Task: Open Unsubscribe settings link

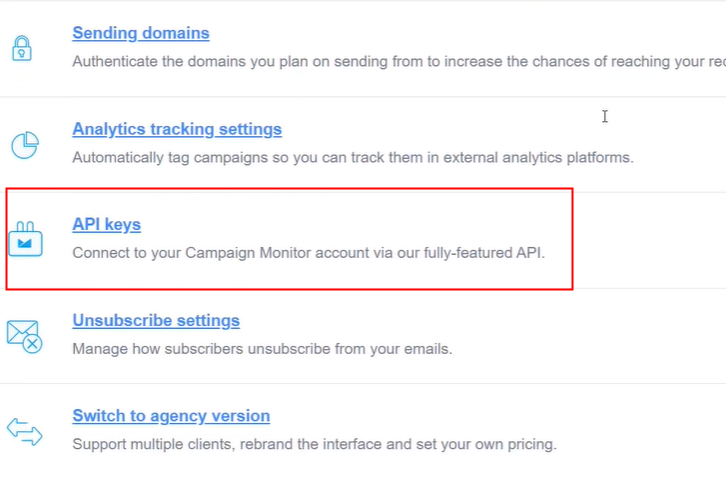Action: 156,320
